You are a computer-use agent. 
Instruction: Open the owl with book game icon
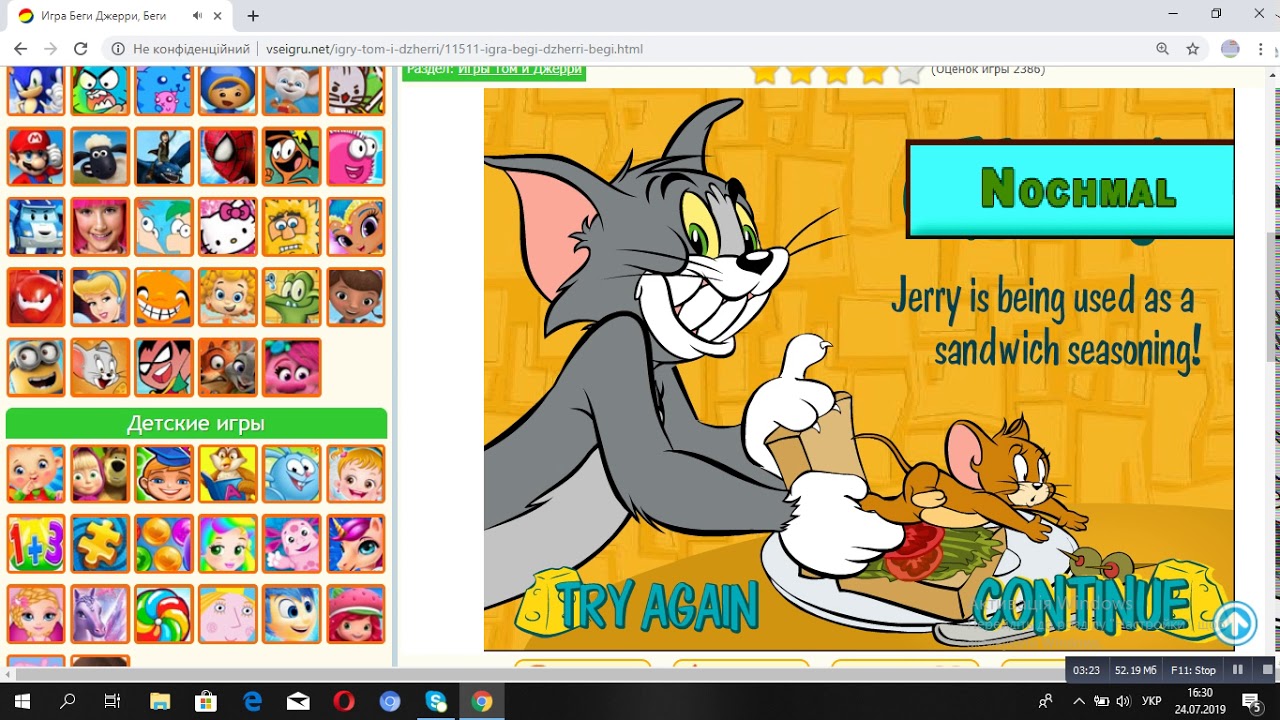click(228, 474)
